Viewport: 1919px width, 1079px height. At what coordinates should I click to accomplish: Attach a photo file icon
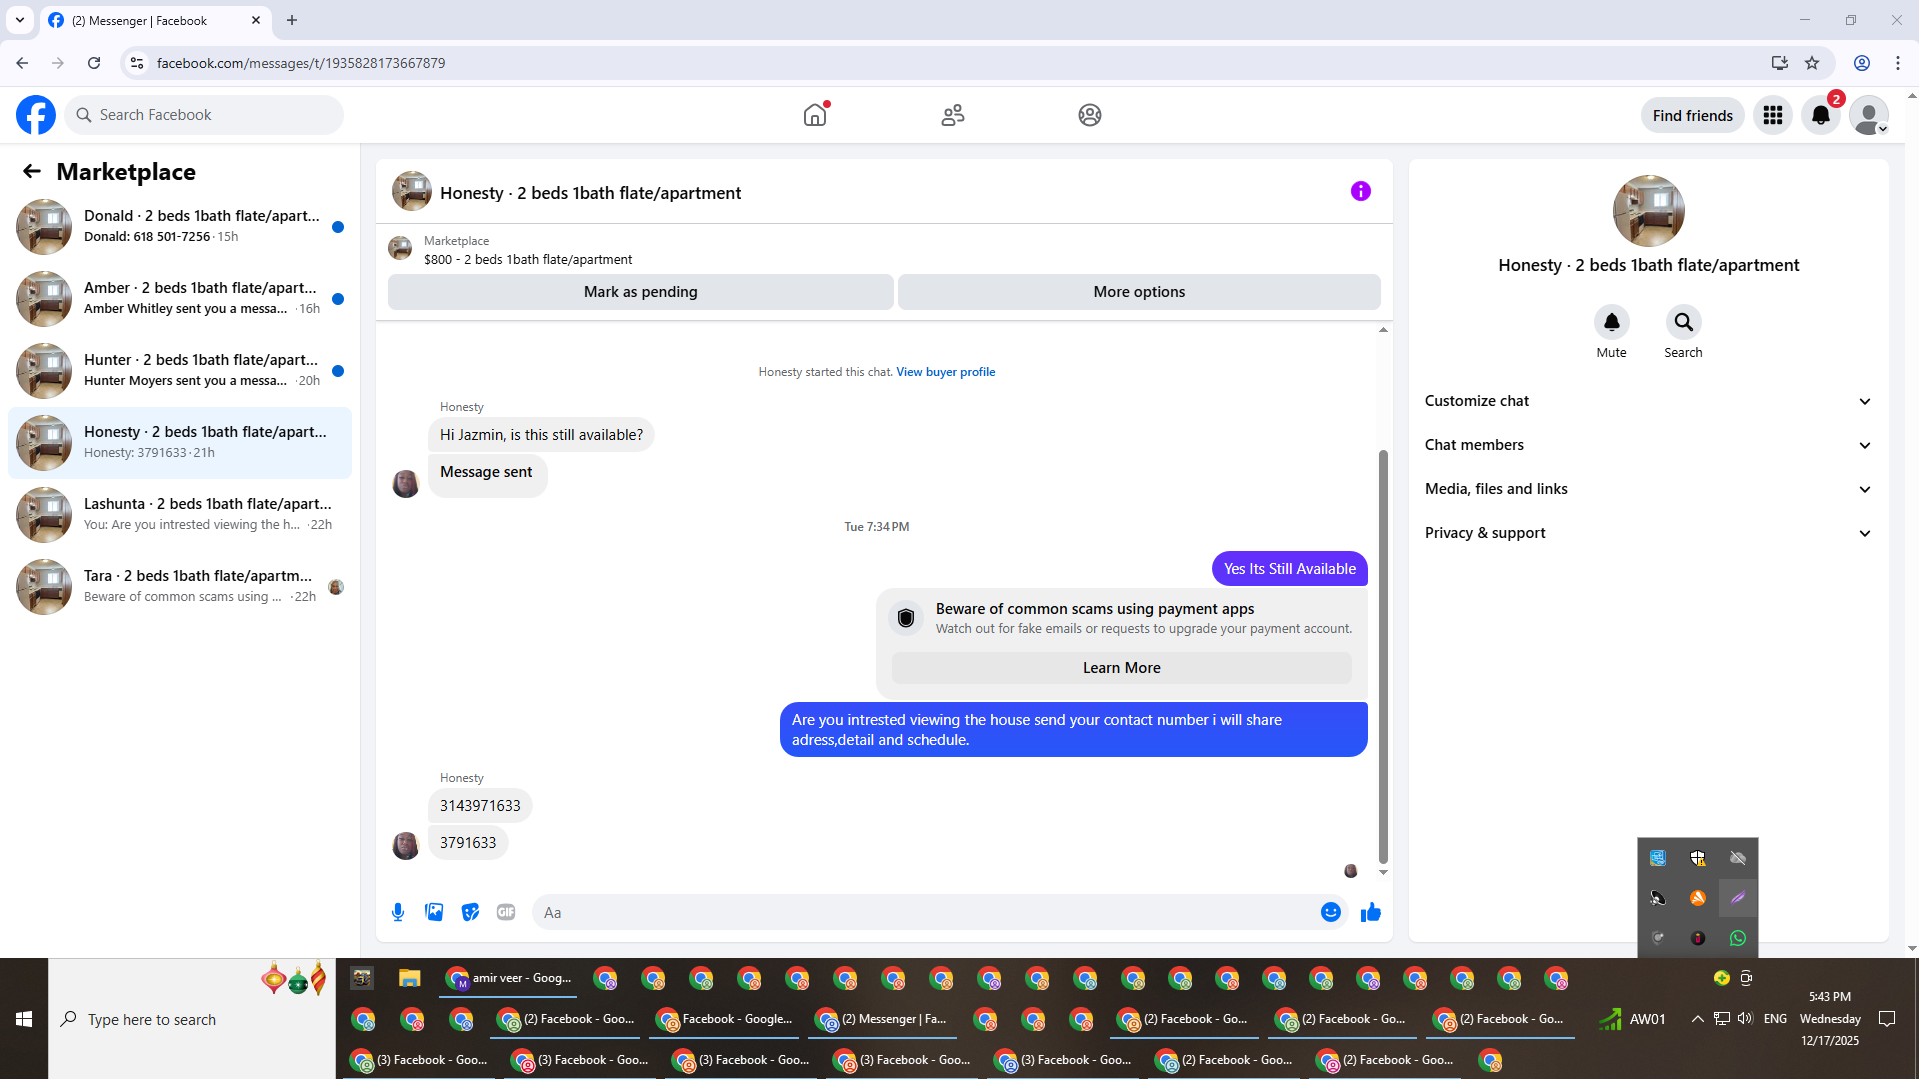point(434,912)
